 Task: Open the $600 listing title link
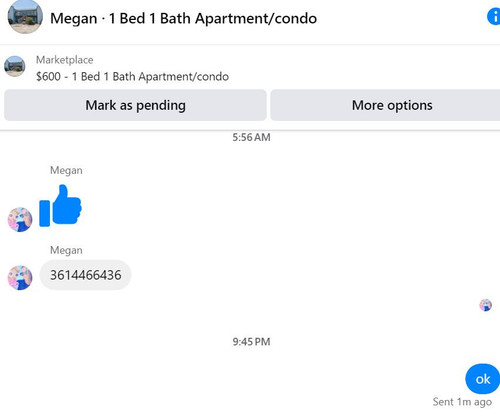pos(132,77)
